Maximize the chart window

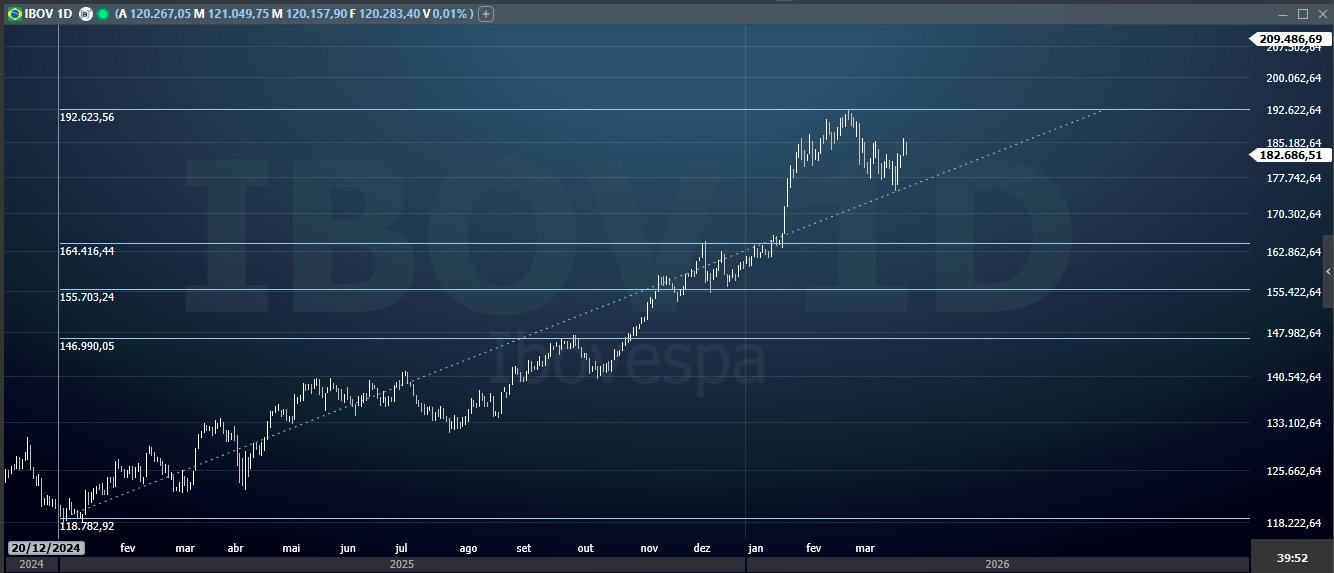click(1303, 14)
